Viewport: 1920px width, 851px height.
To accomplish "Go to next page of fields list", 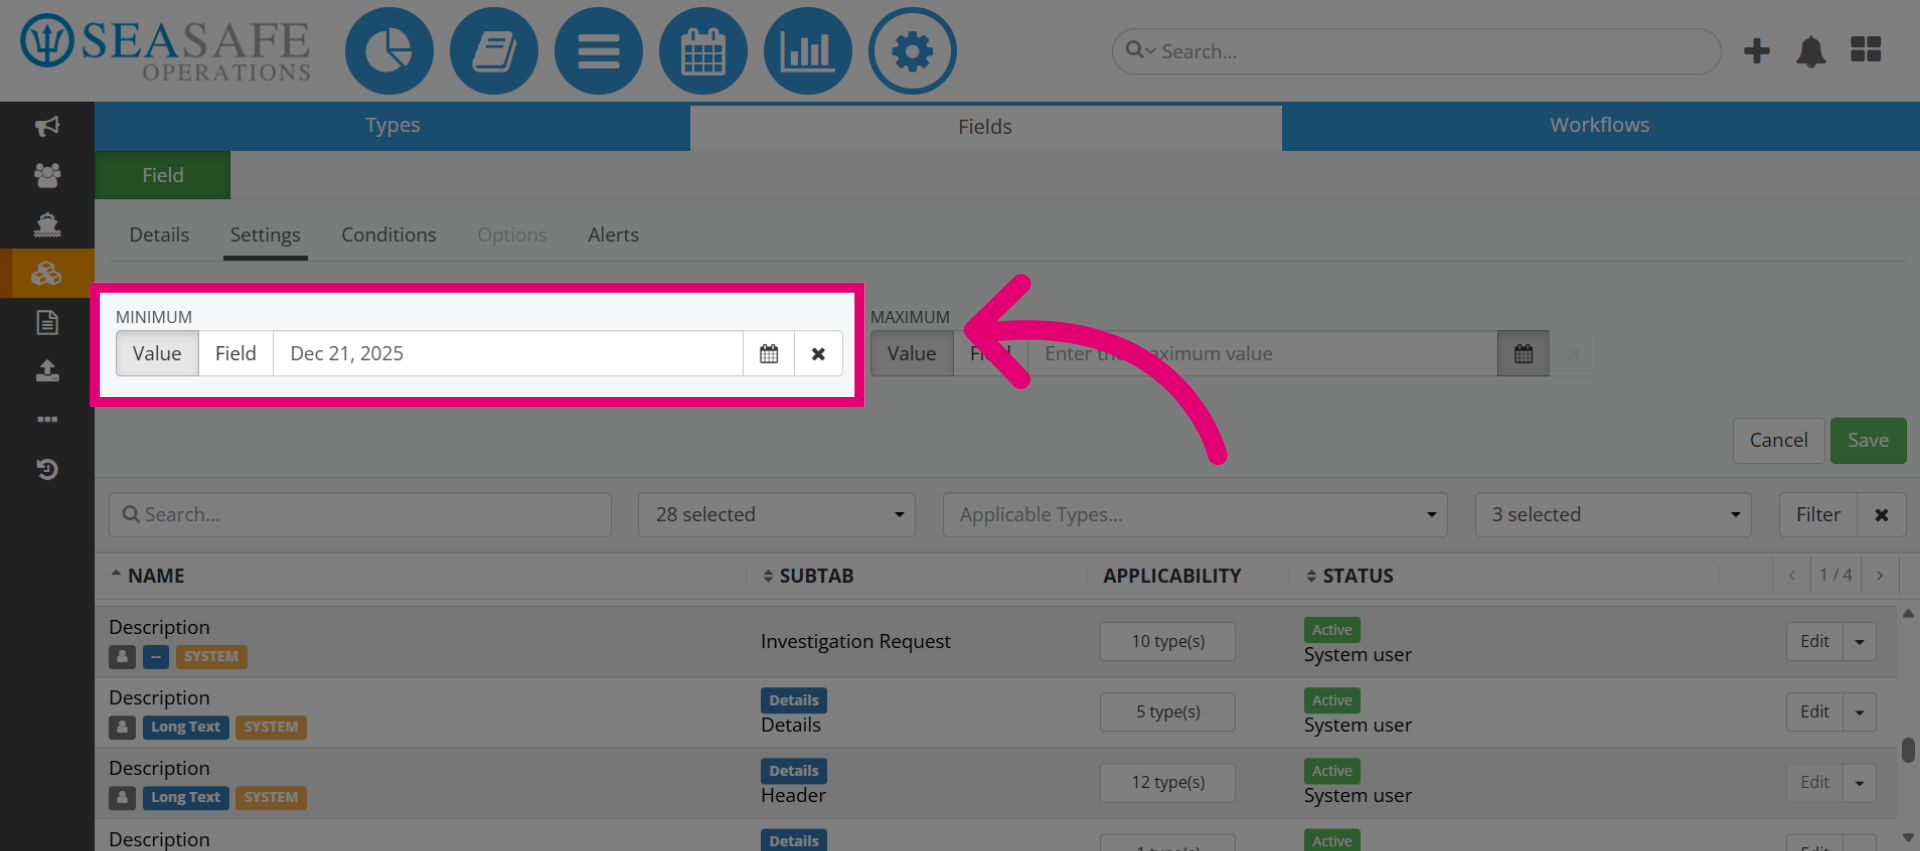I will [x=1880, y=575].
